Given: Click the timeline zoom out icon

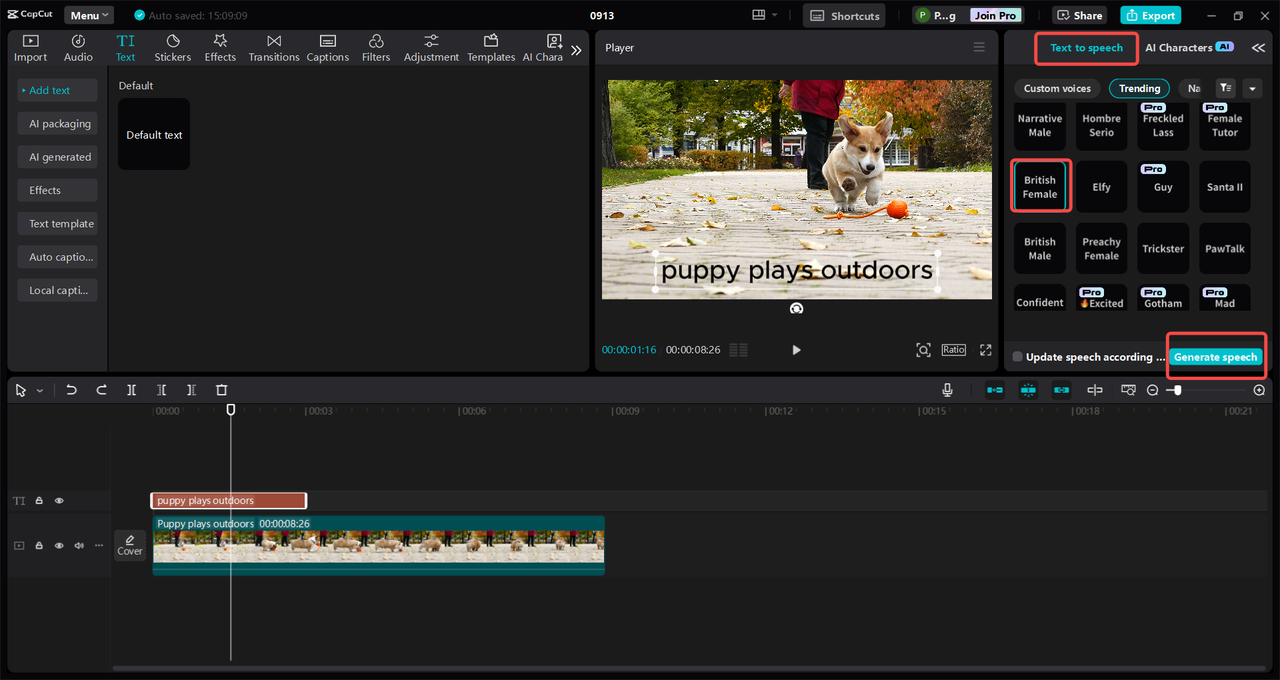Looking at the screenshot, I should [1153, 390].
